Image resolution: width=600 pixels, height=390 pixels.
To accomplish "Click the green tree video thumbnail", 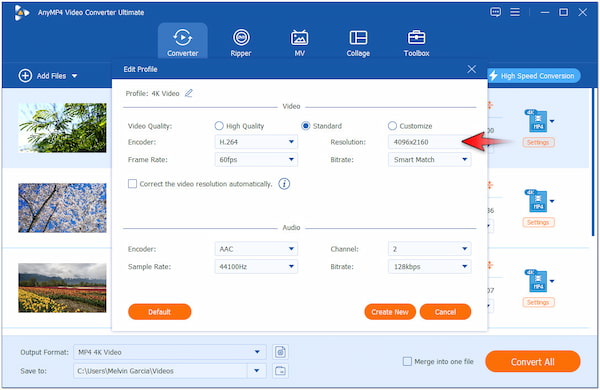I will point(62,128).
